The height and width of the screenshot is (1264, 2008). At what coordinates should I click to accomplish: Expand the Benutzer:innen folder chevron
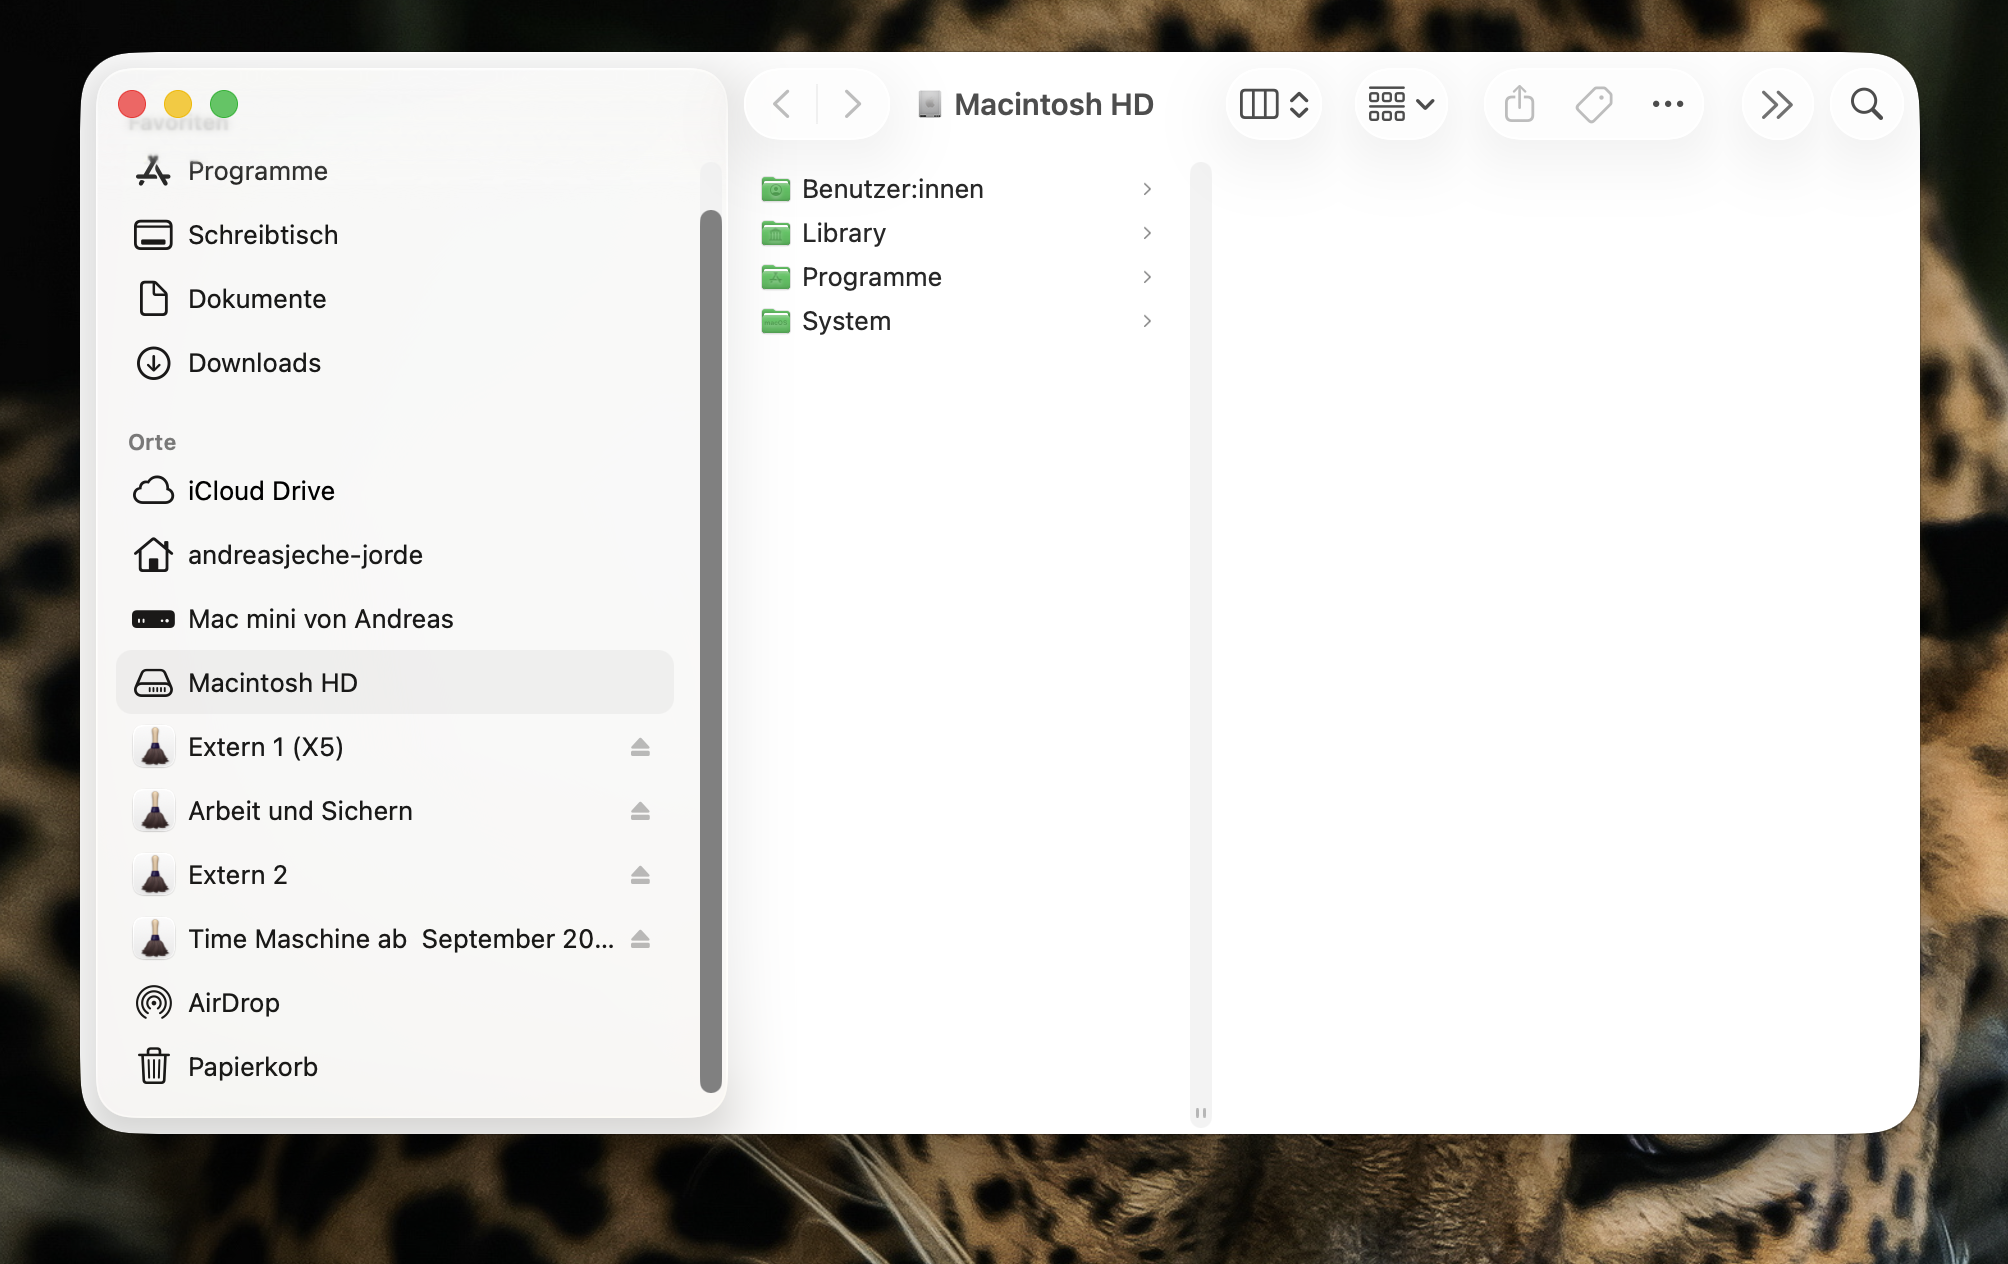pyautogui.click(x=1147, y=189)
